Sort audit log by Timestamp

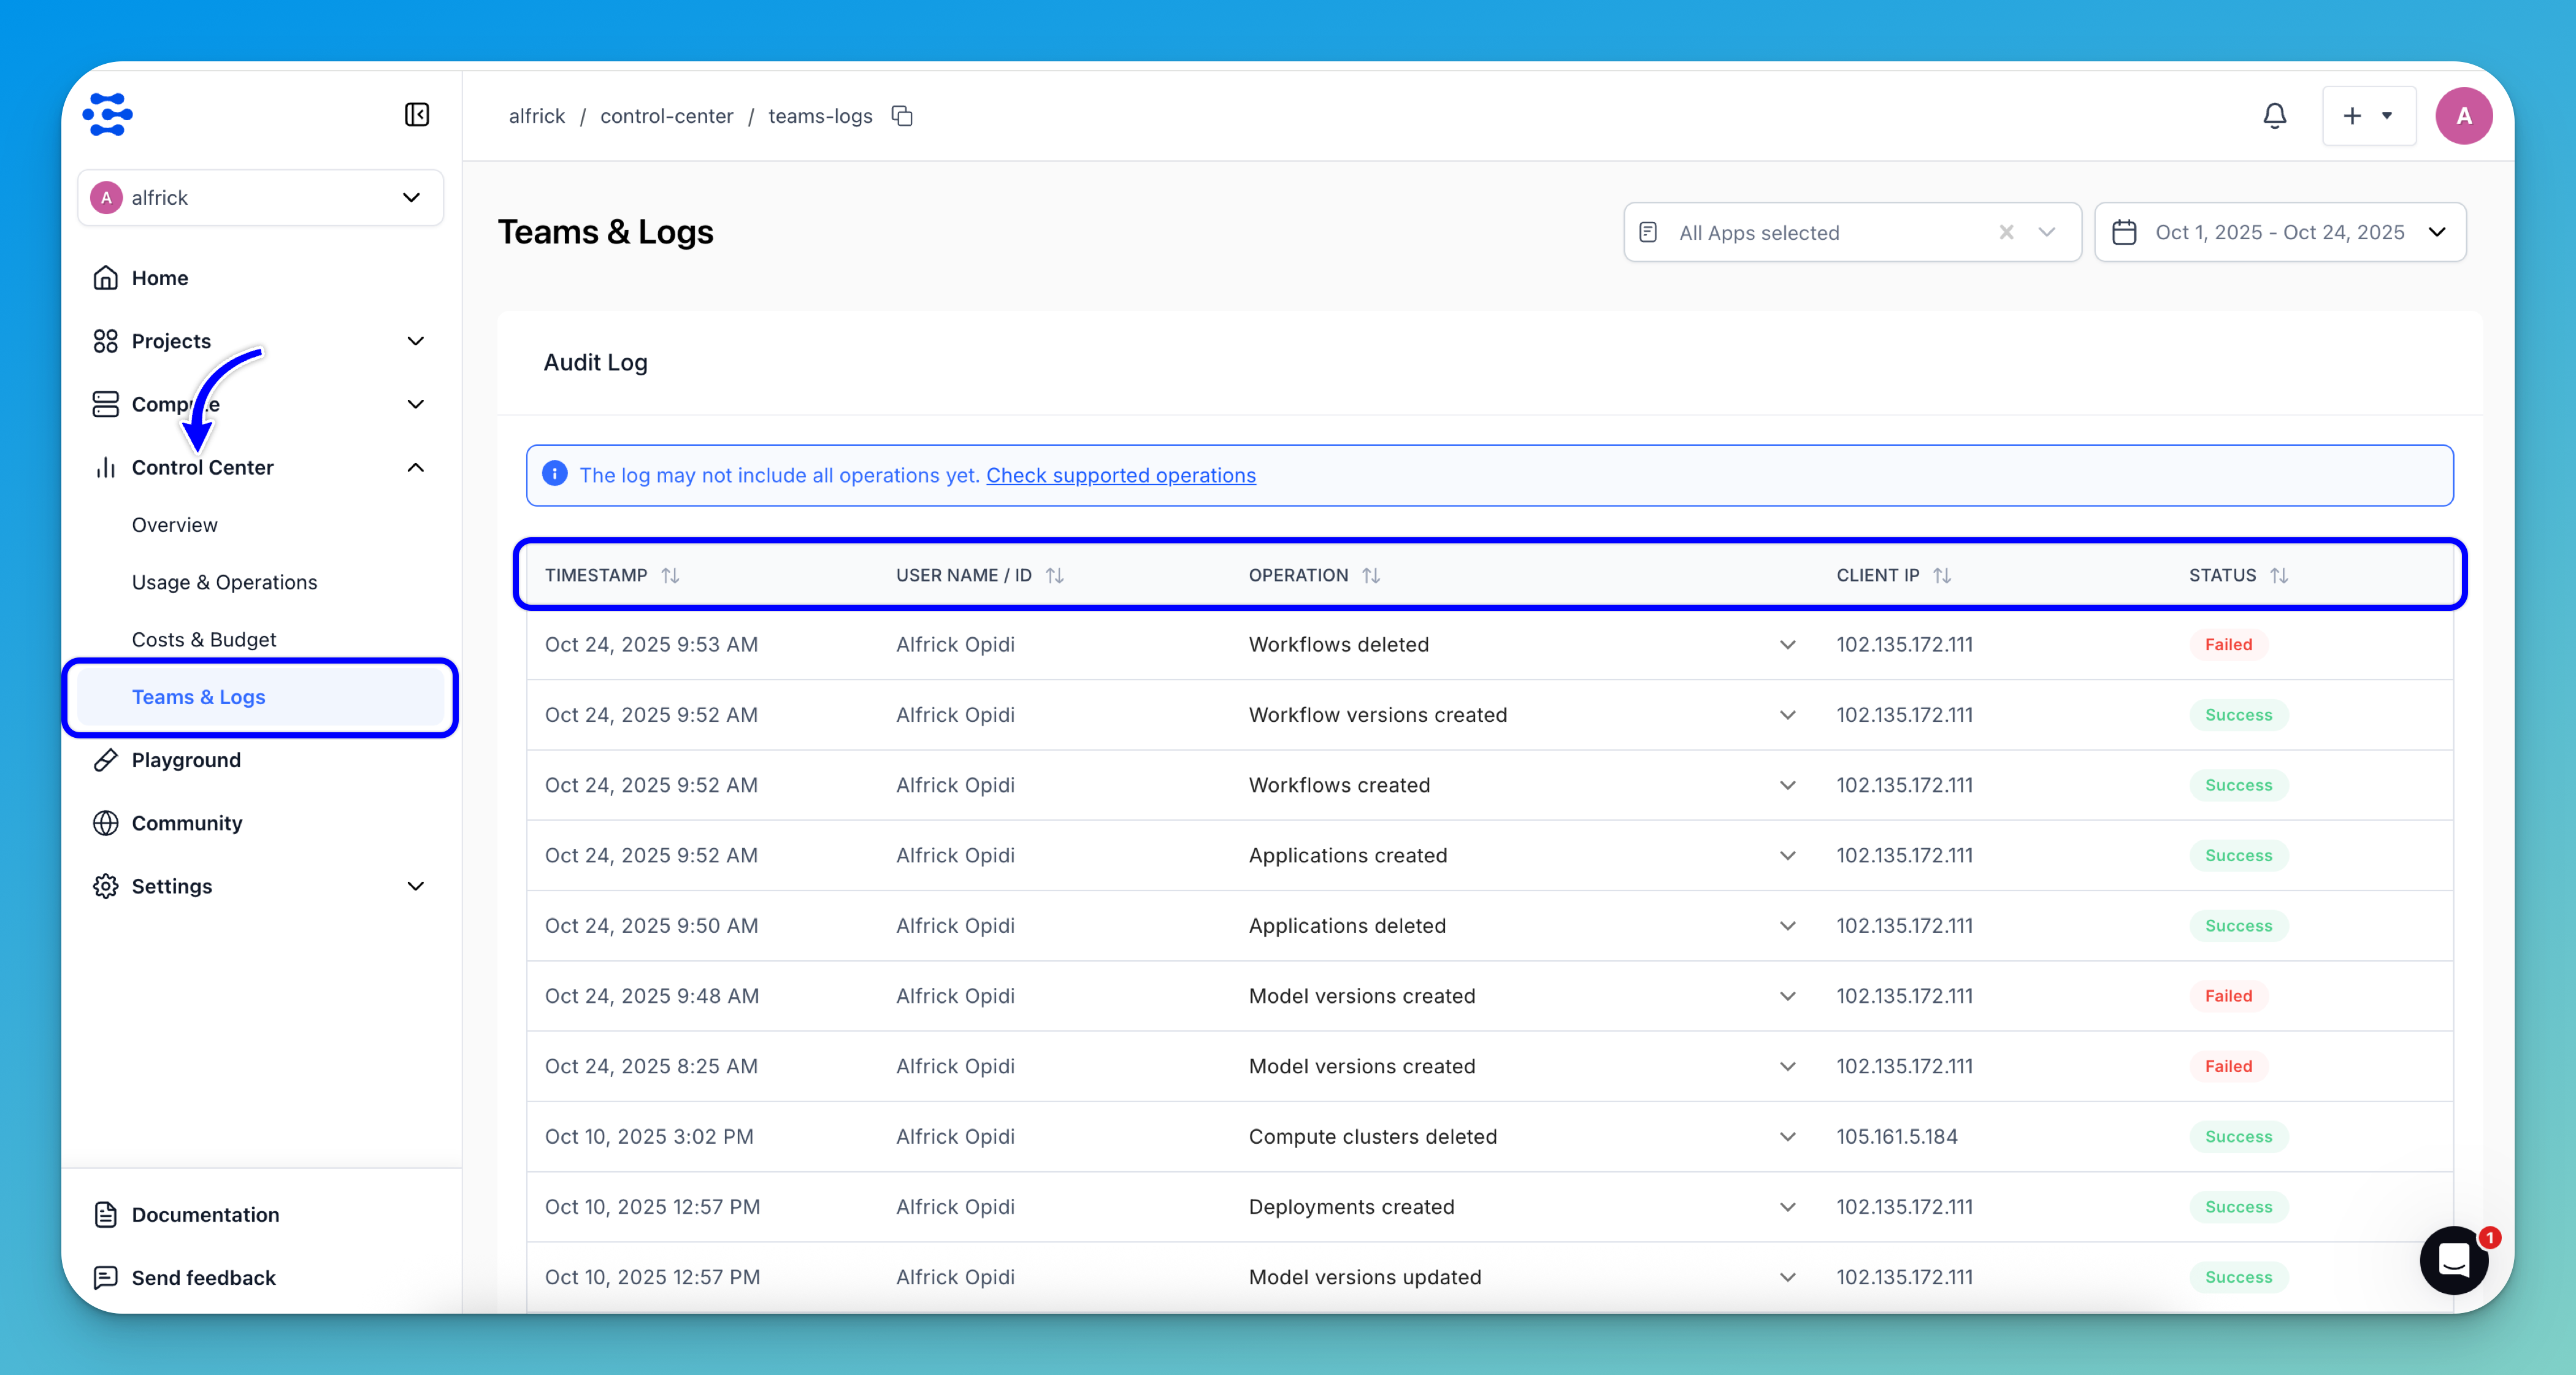[x=670, y=575]
